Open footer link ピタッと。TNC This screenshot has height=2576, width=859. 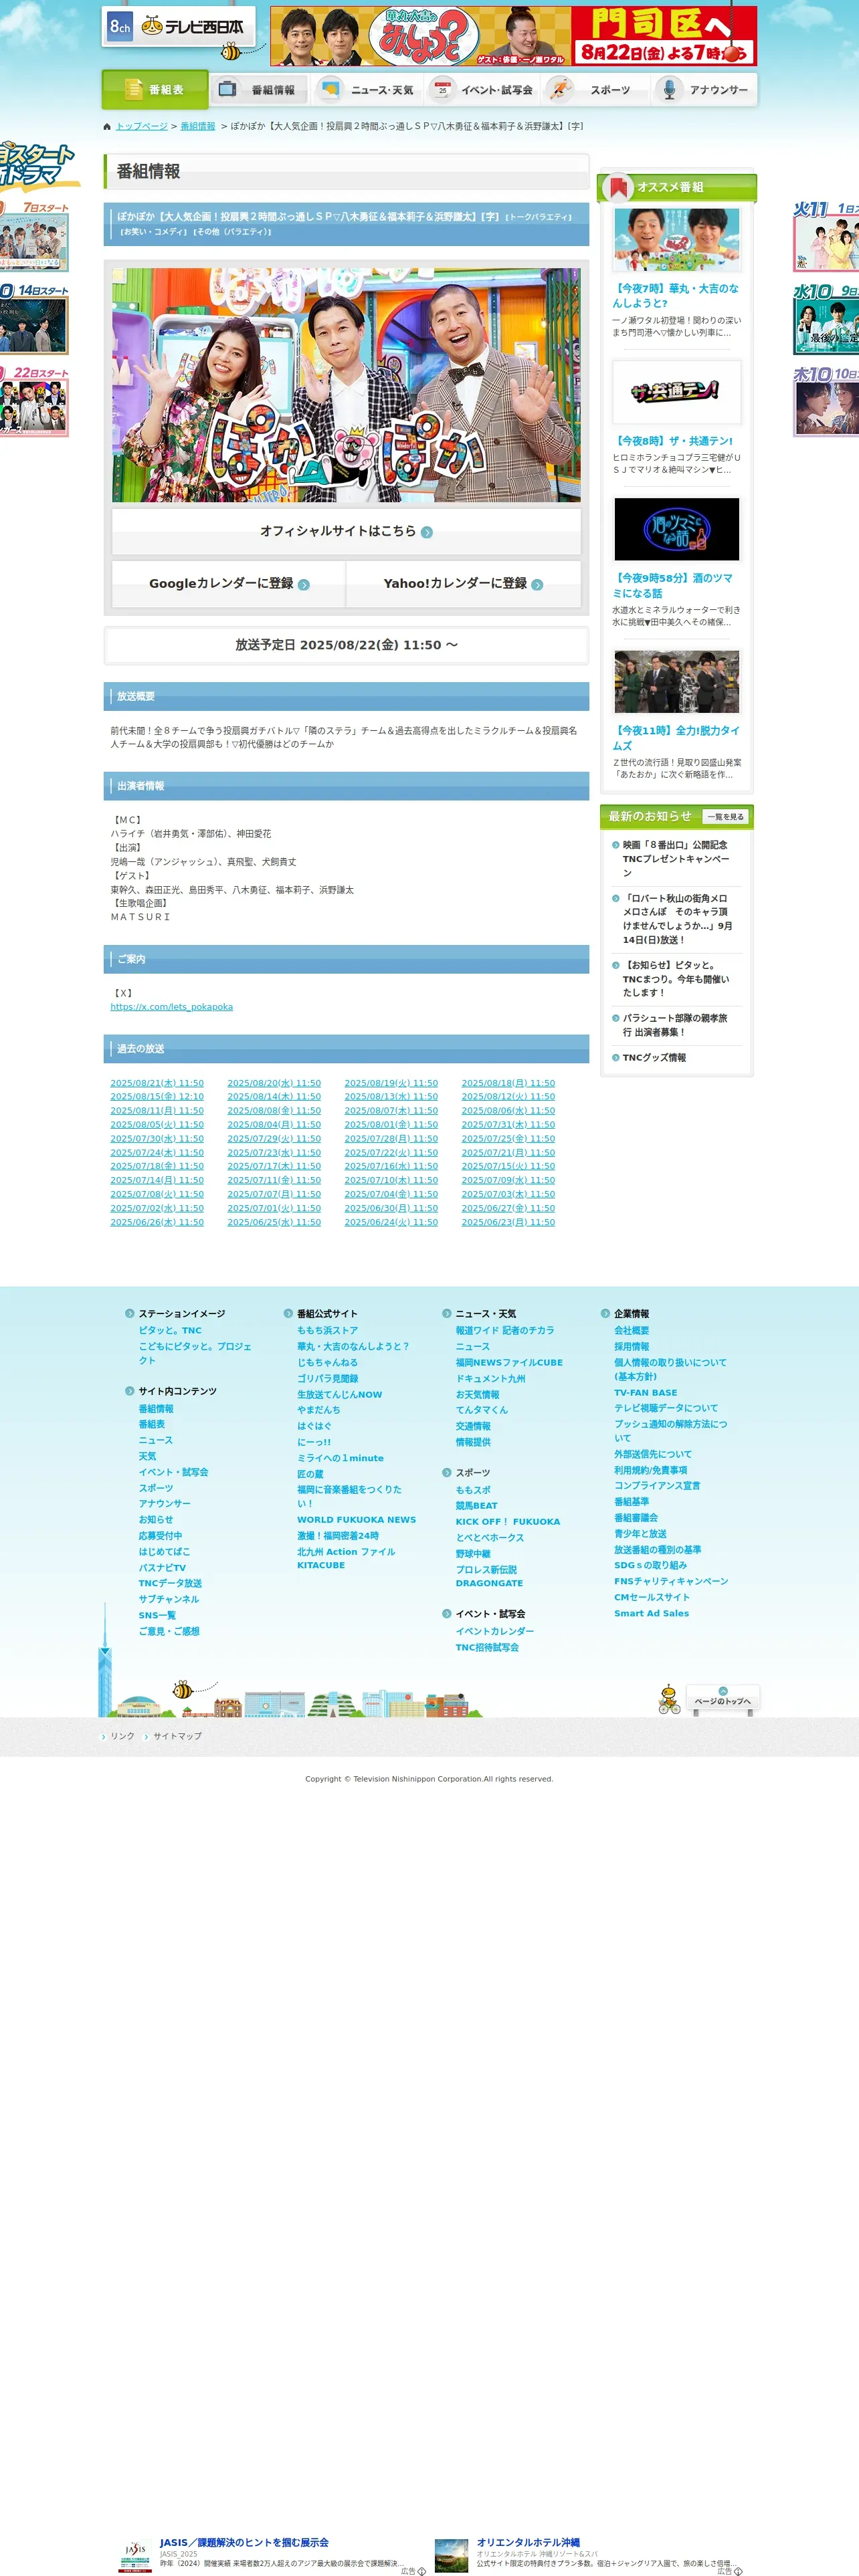170,1331
